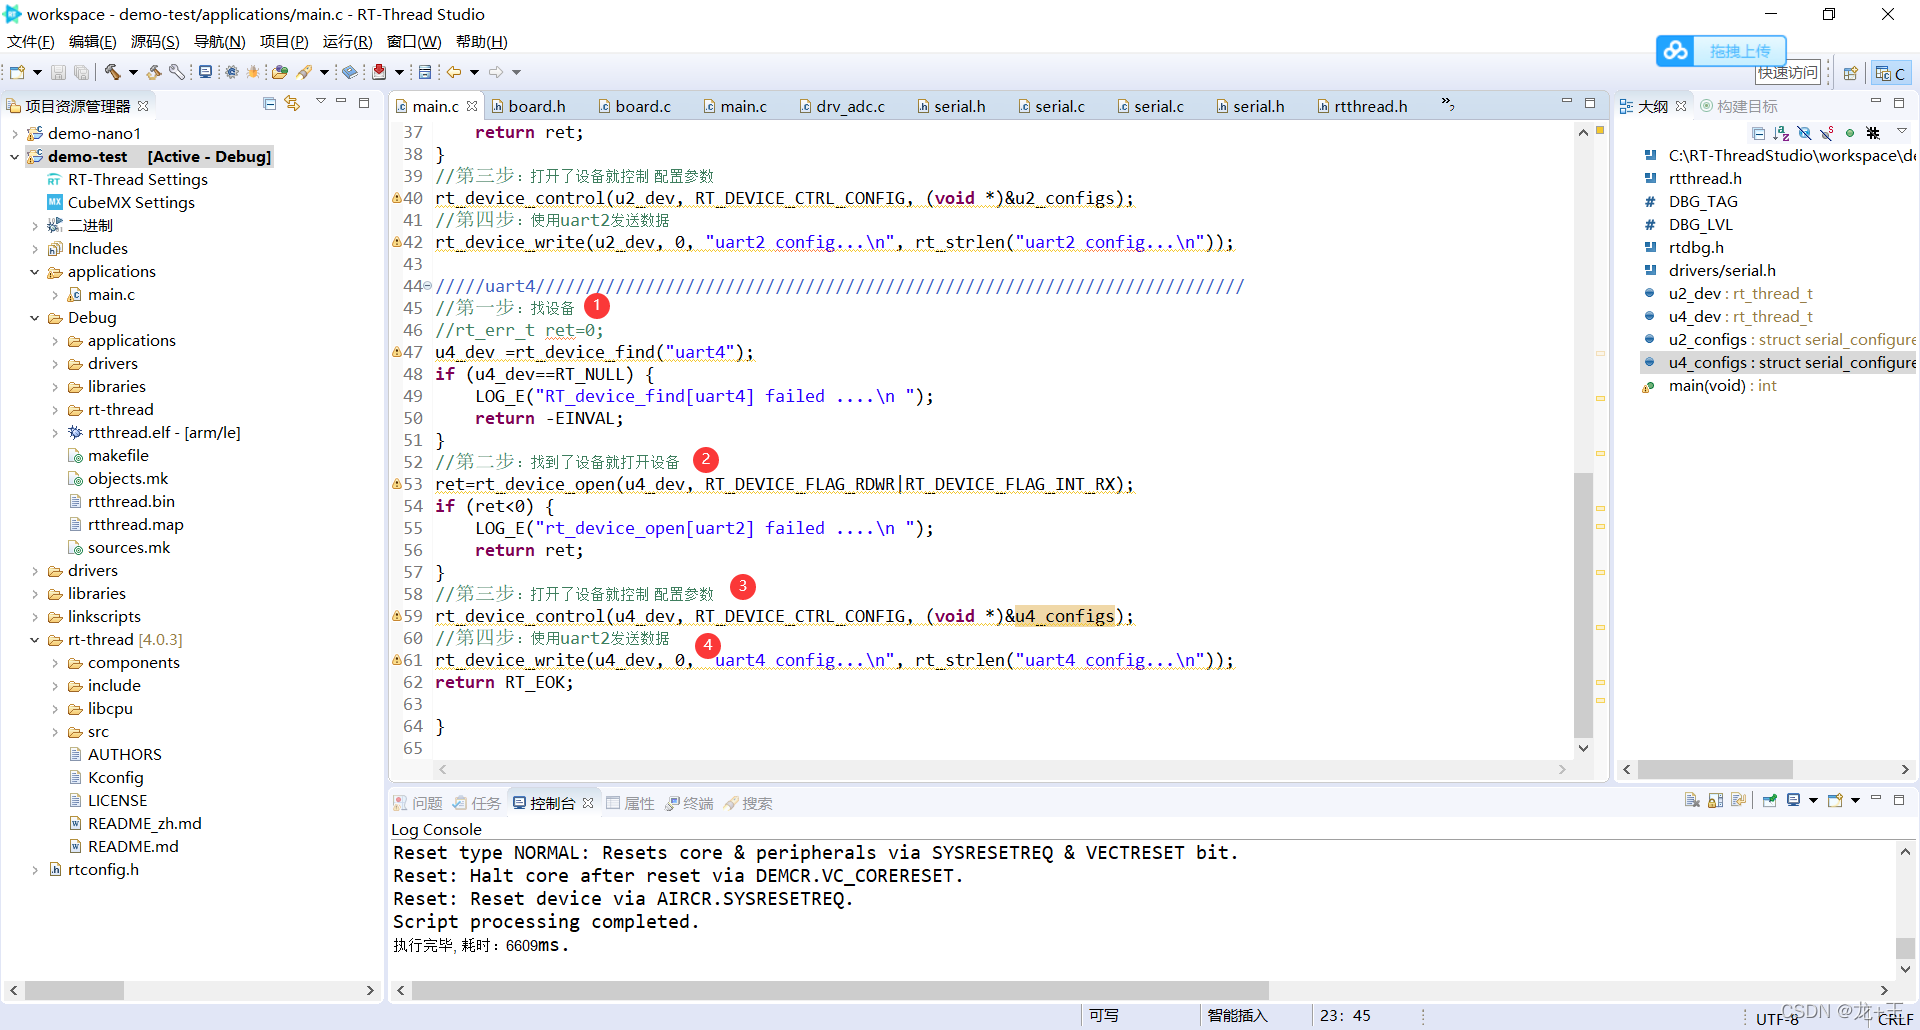Open the 项目(P) menu
1920x1030 pixels.
click(x=284, y=42)
